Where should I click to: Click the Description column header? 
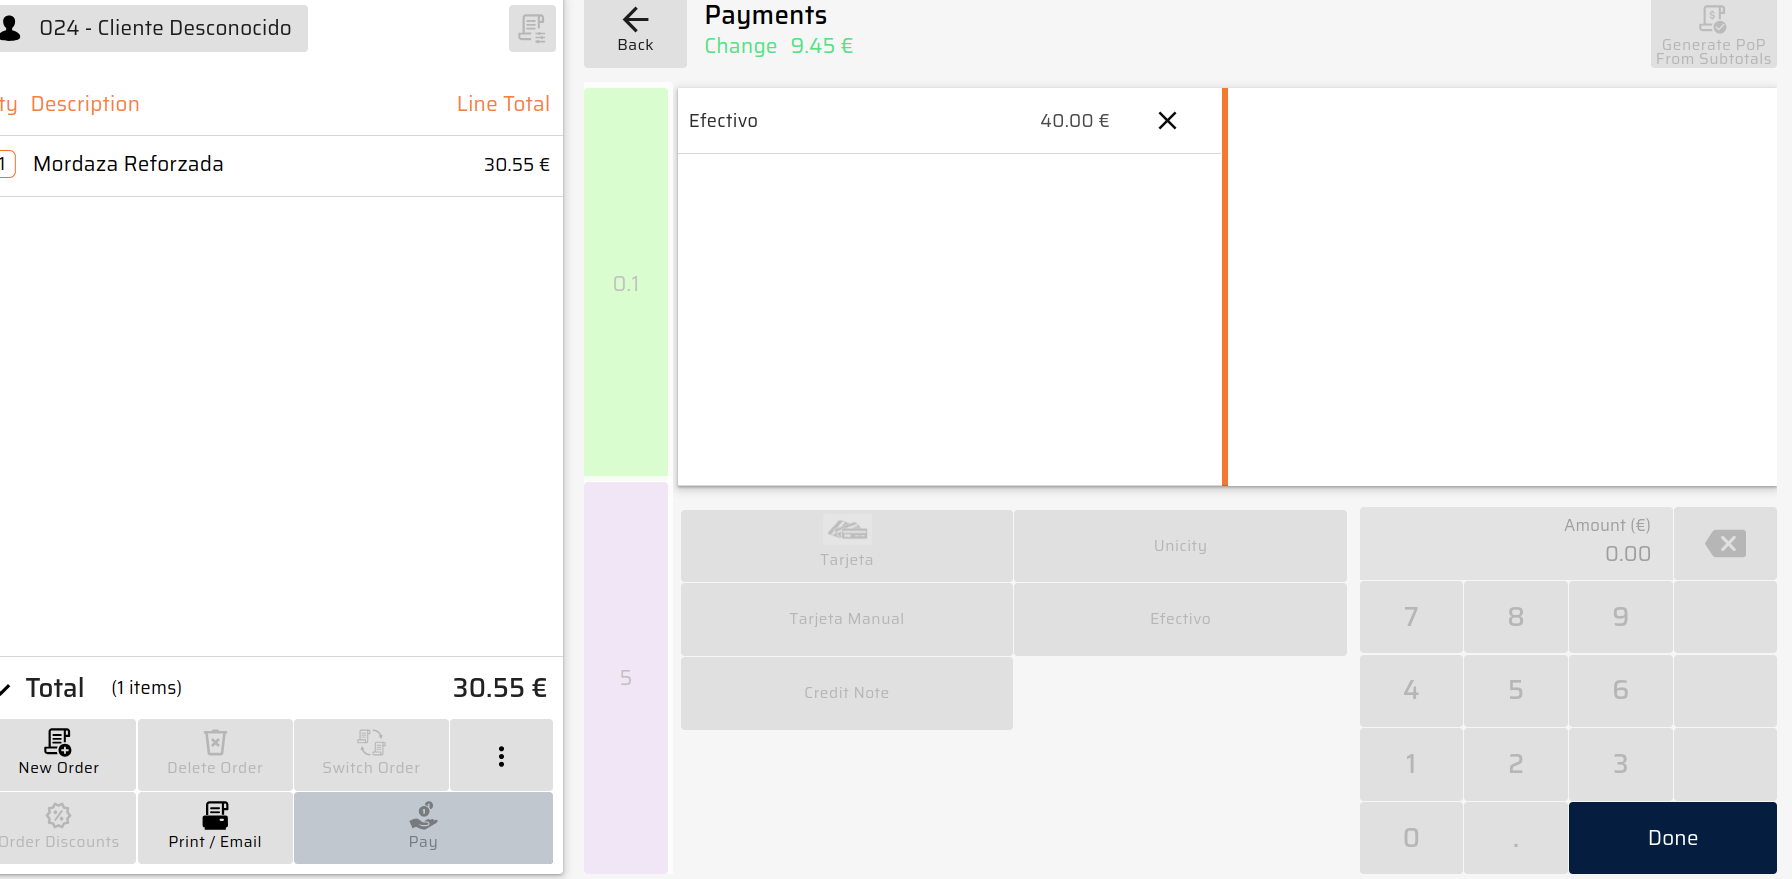pos(85,104)
